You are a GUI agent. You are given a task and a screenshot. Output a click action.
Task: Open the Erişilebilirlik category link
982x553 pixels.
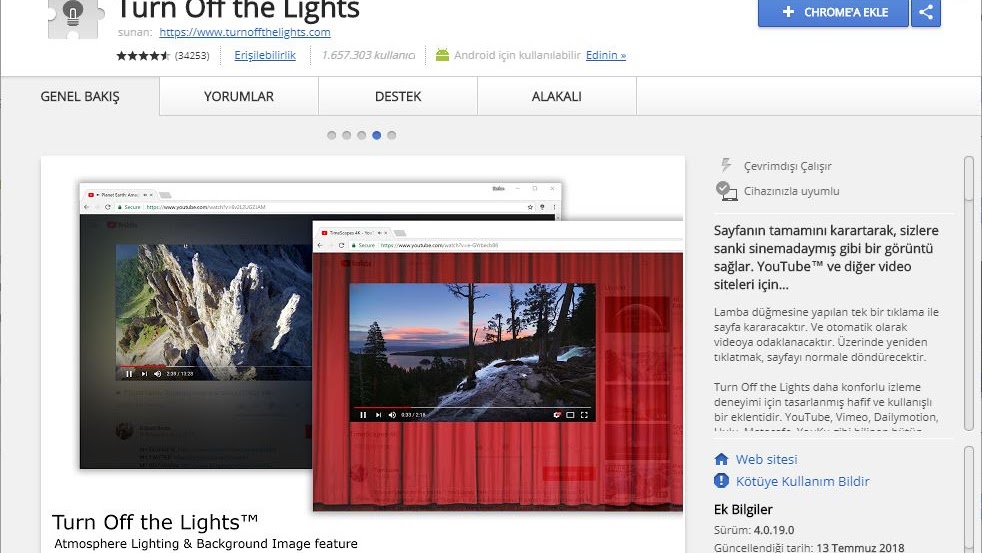point(265,55)
